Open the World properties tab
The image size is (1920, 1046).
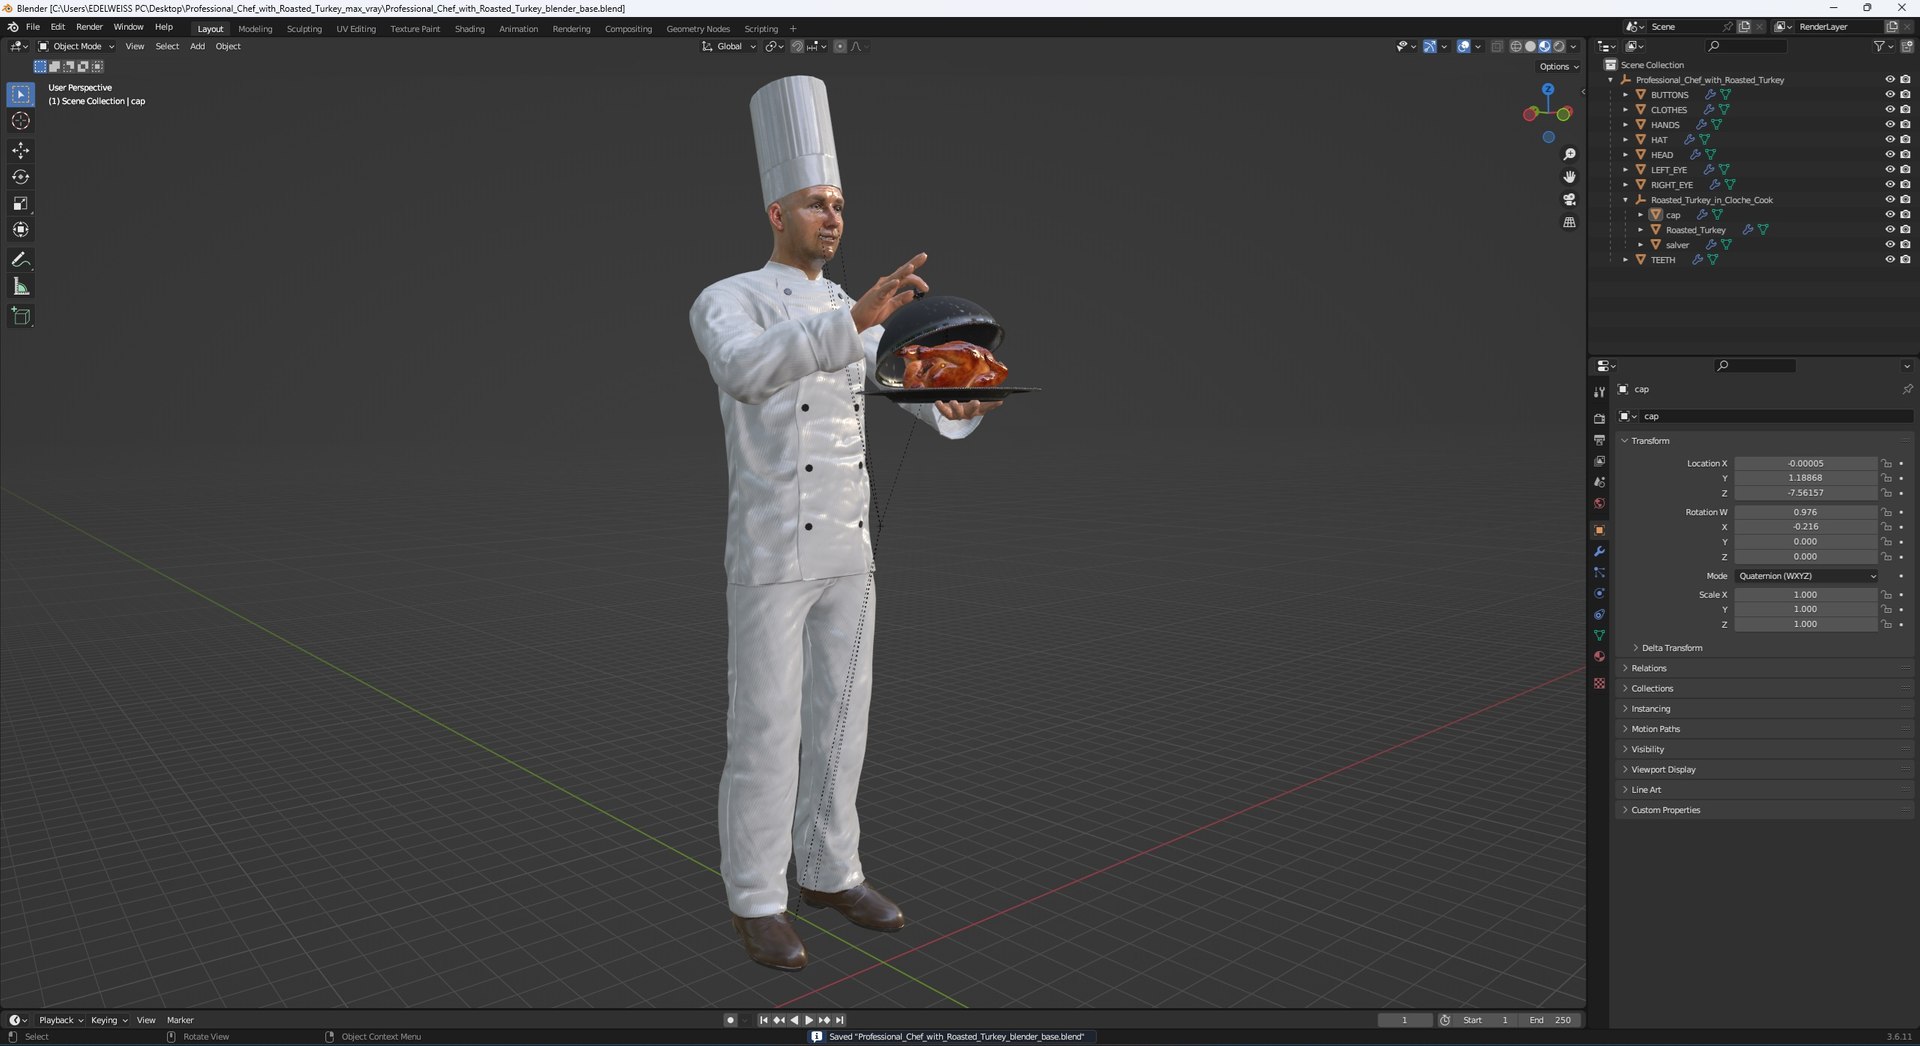coord(1599,503)
